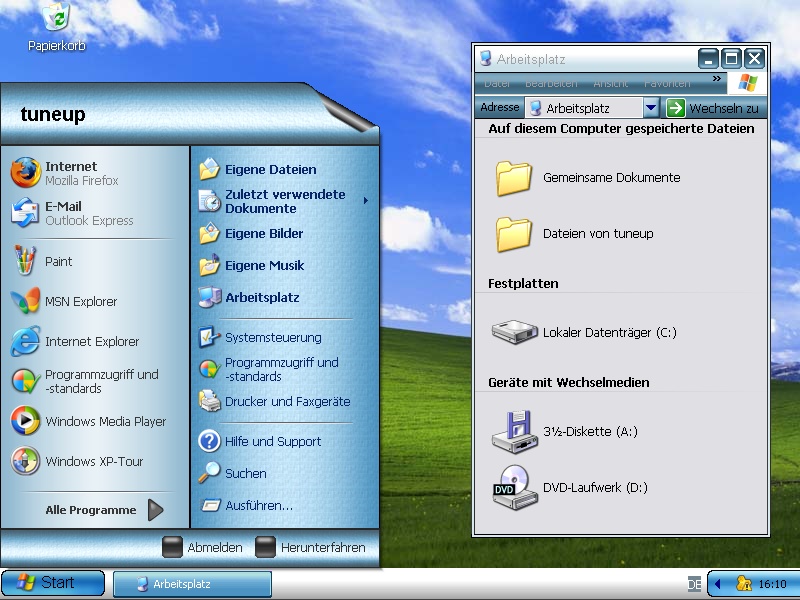
Task: Click Arbeitsplatz taskbar button
Action: pos(192,584)
